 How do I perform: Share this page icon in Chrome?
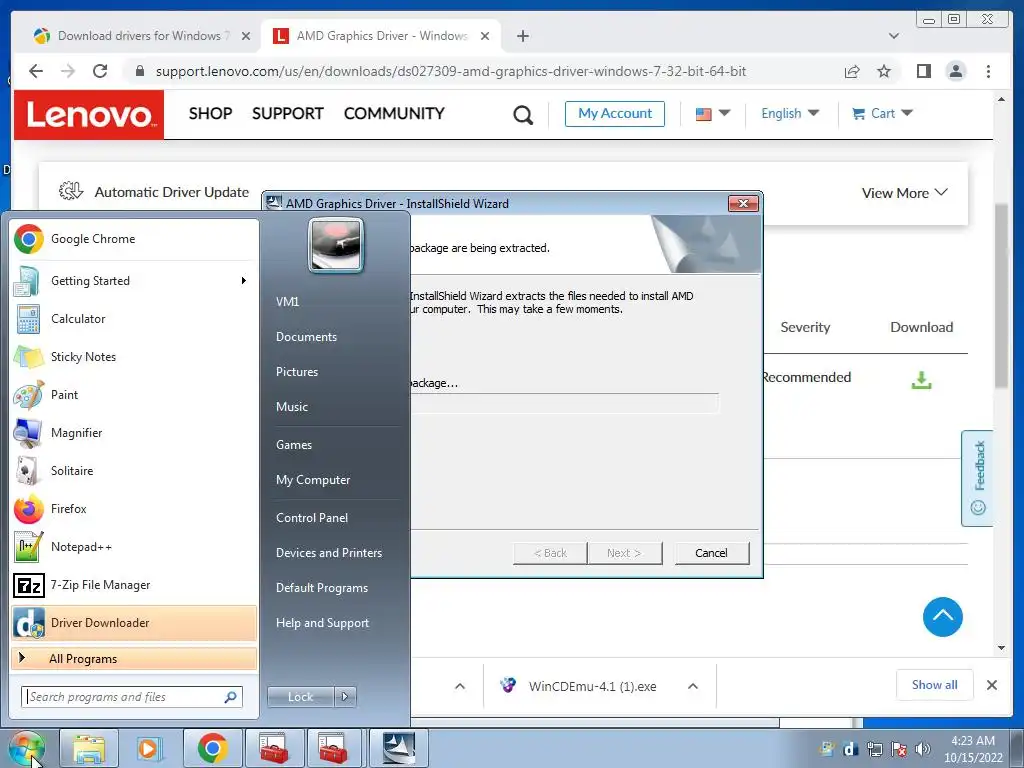click(852, 71)
